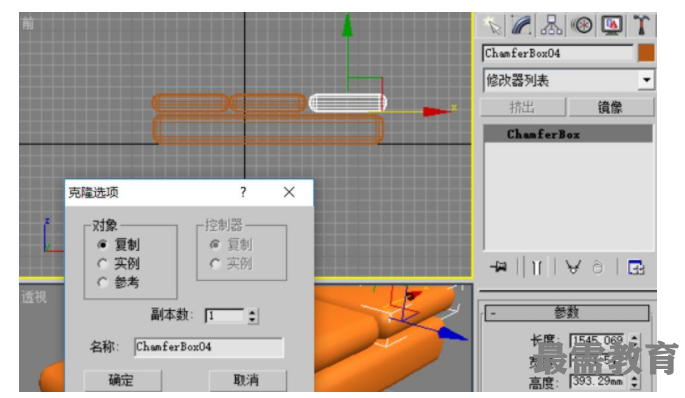
Task: Select ChamferBox entry in modifier stack
Action: tap(568, 134)
